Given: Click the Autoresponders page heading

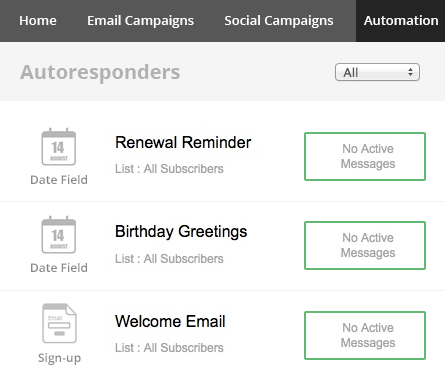Looking at the screenshot, I should coord(100,72).
